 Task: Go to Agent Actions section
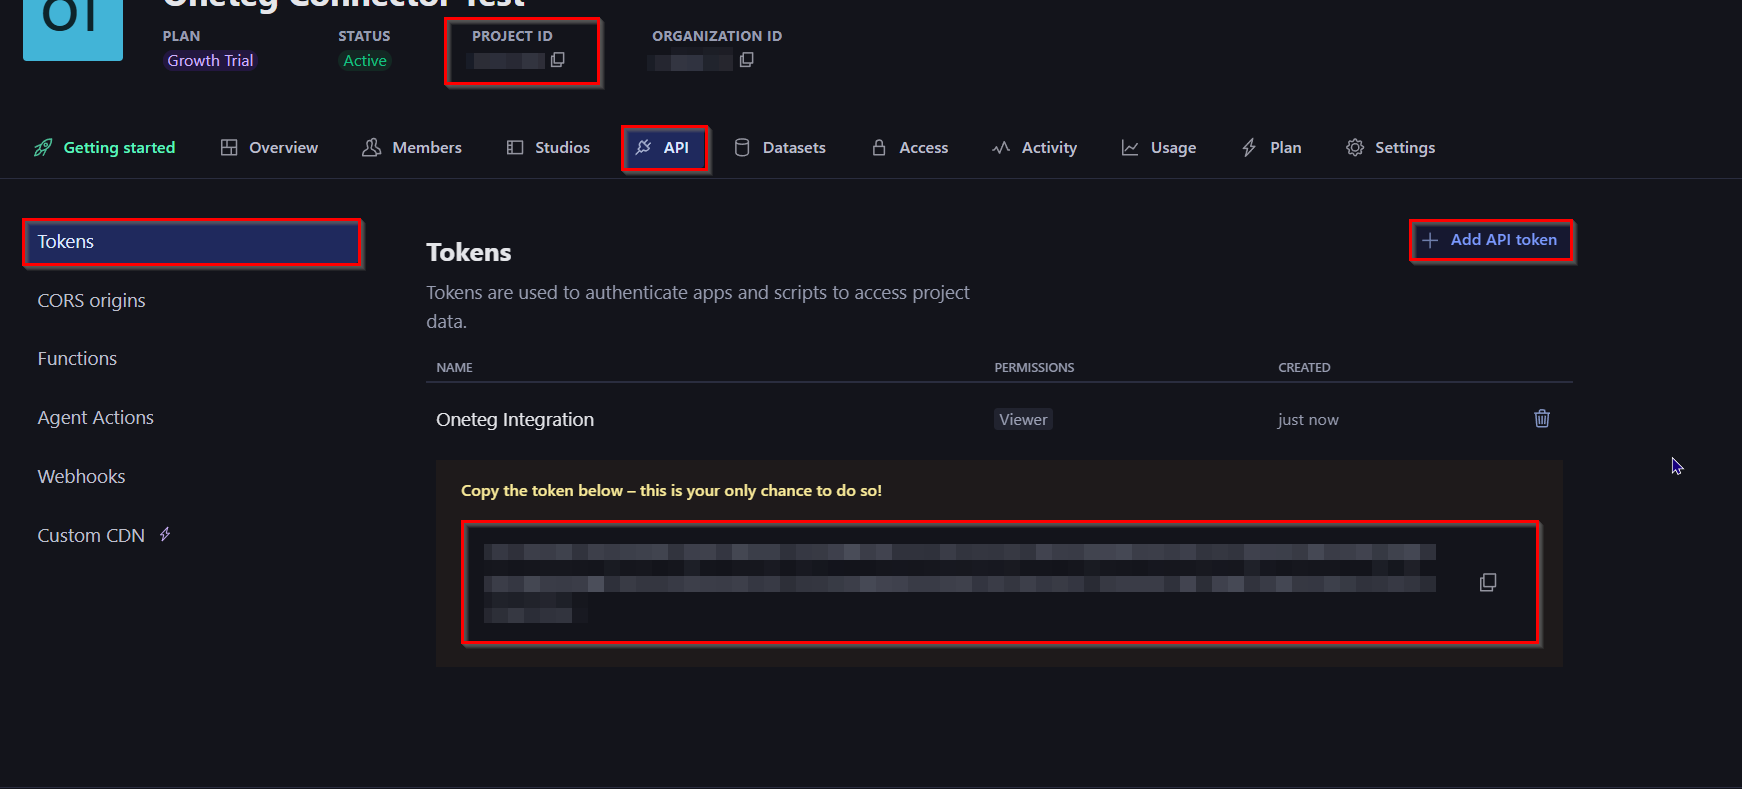(95, 418)
